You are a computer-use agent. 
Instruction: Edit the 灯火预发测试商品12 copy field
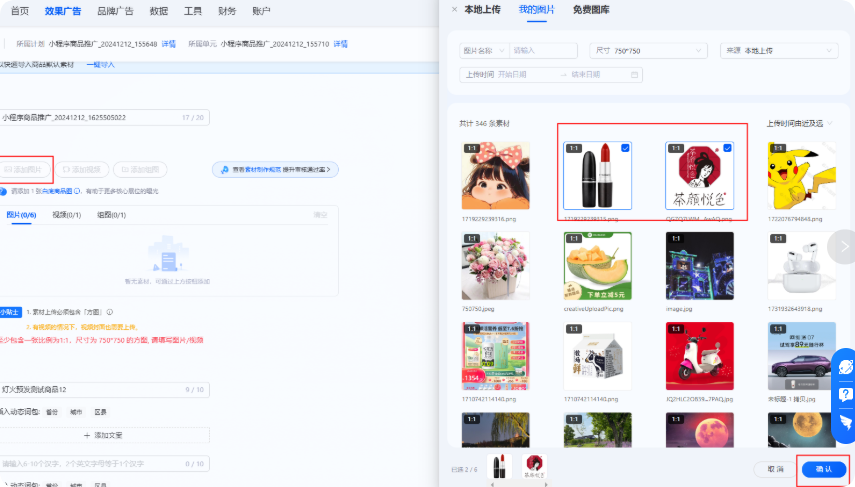[104, 389]
